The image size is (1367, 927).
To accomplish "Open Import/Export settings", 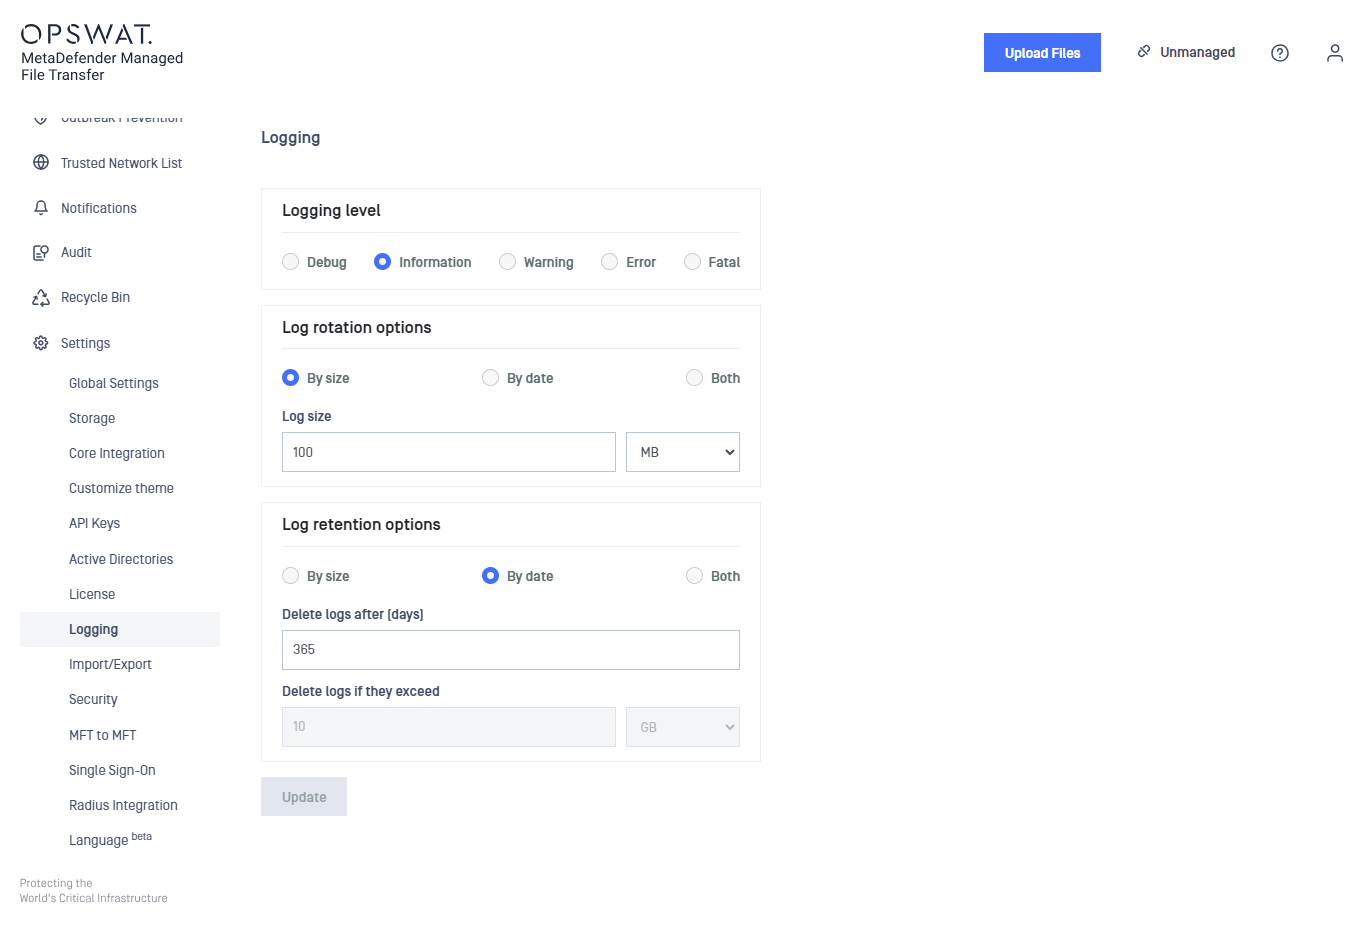I will [110, 664].
